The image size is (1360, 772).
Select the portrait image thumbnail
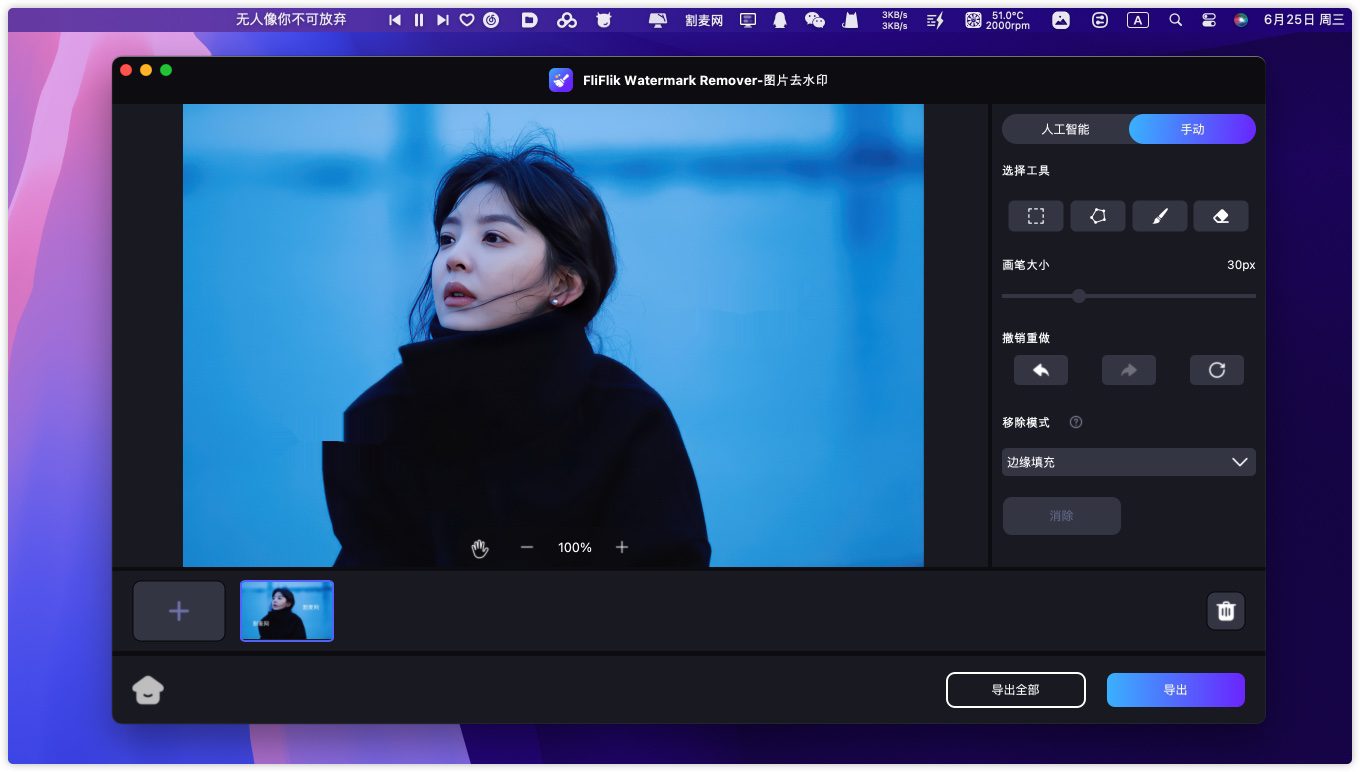(287, 611)
